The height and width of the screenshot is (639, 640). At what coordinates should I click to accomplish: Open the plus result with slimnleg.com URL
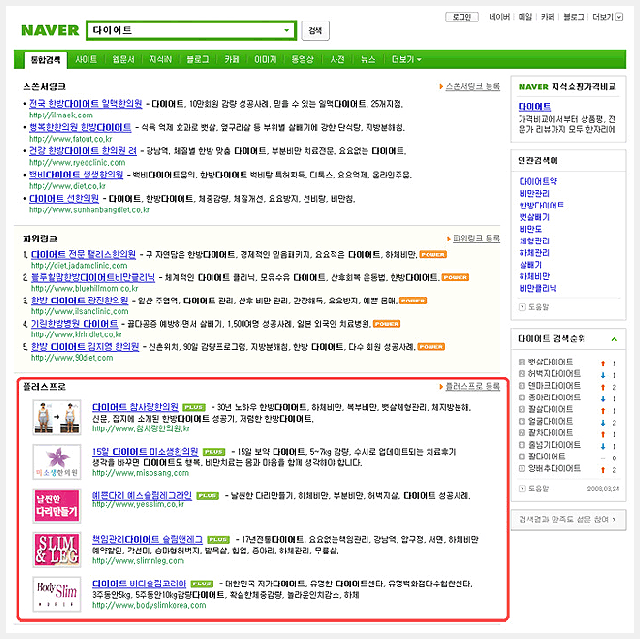click(x=147, y=539)
